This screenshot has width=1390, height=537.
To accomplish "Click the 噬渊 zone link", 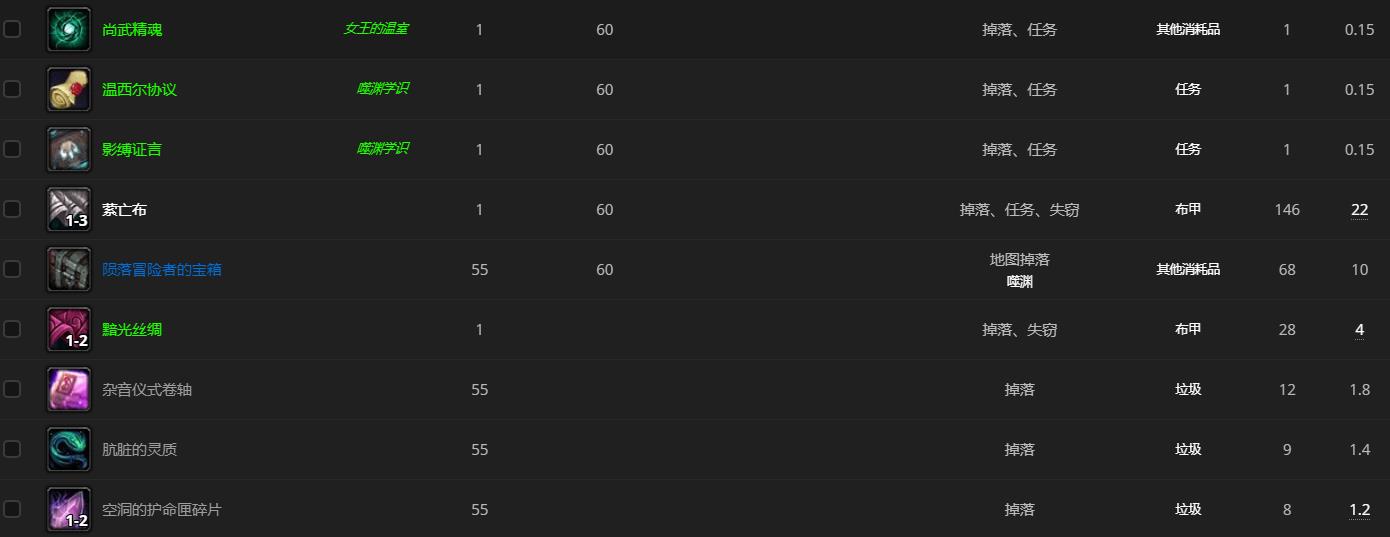I will pyautogui.click(x=1020, y=282).
